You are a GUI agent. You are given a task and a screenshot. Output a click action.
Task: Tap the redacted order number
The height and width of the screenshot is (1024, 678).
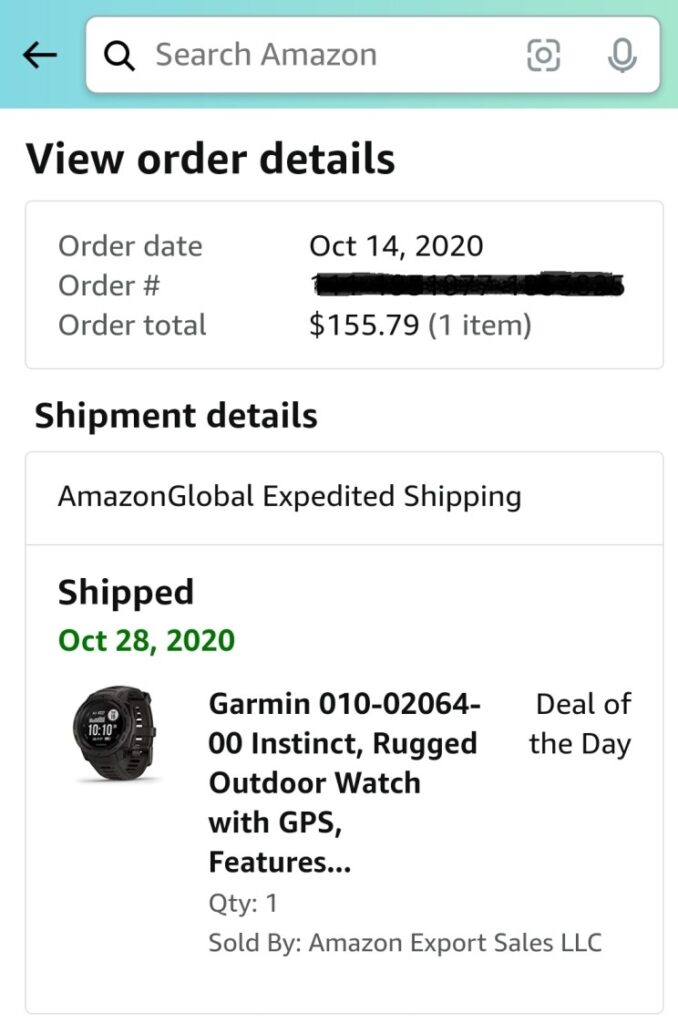[468, 285]
